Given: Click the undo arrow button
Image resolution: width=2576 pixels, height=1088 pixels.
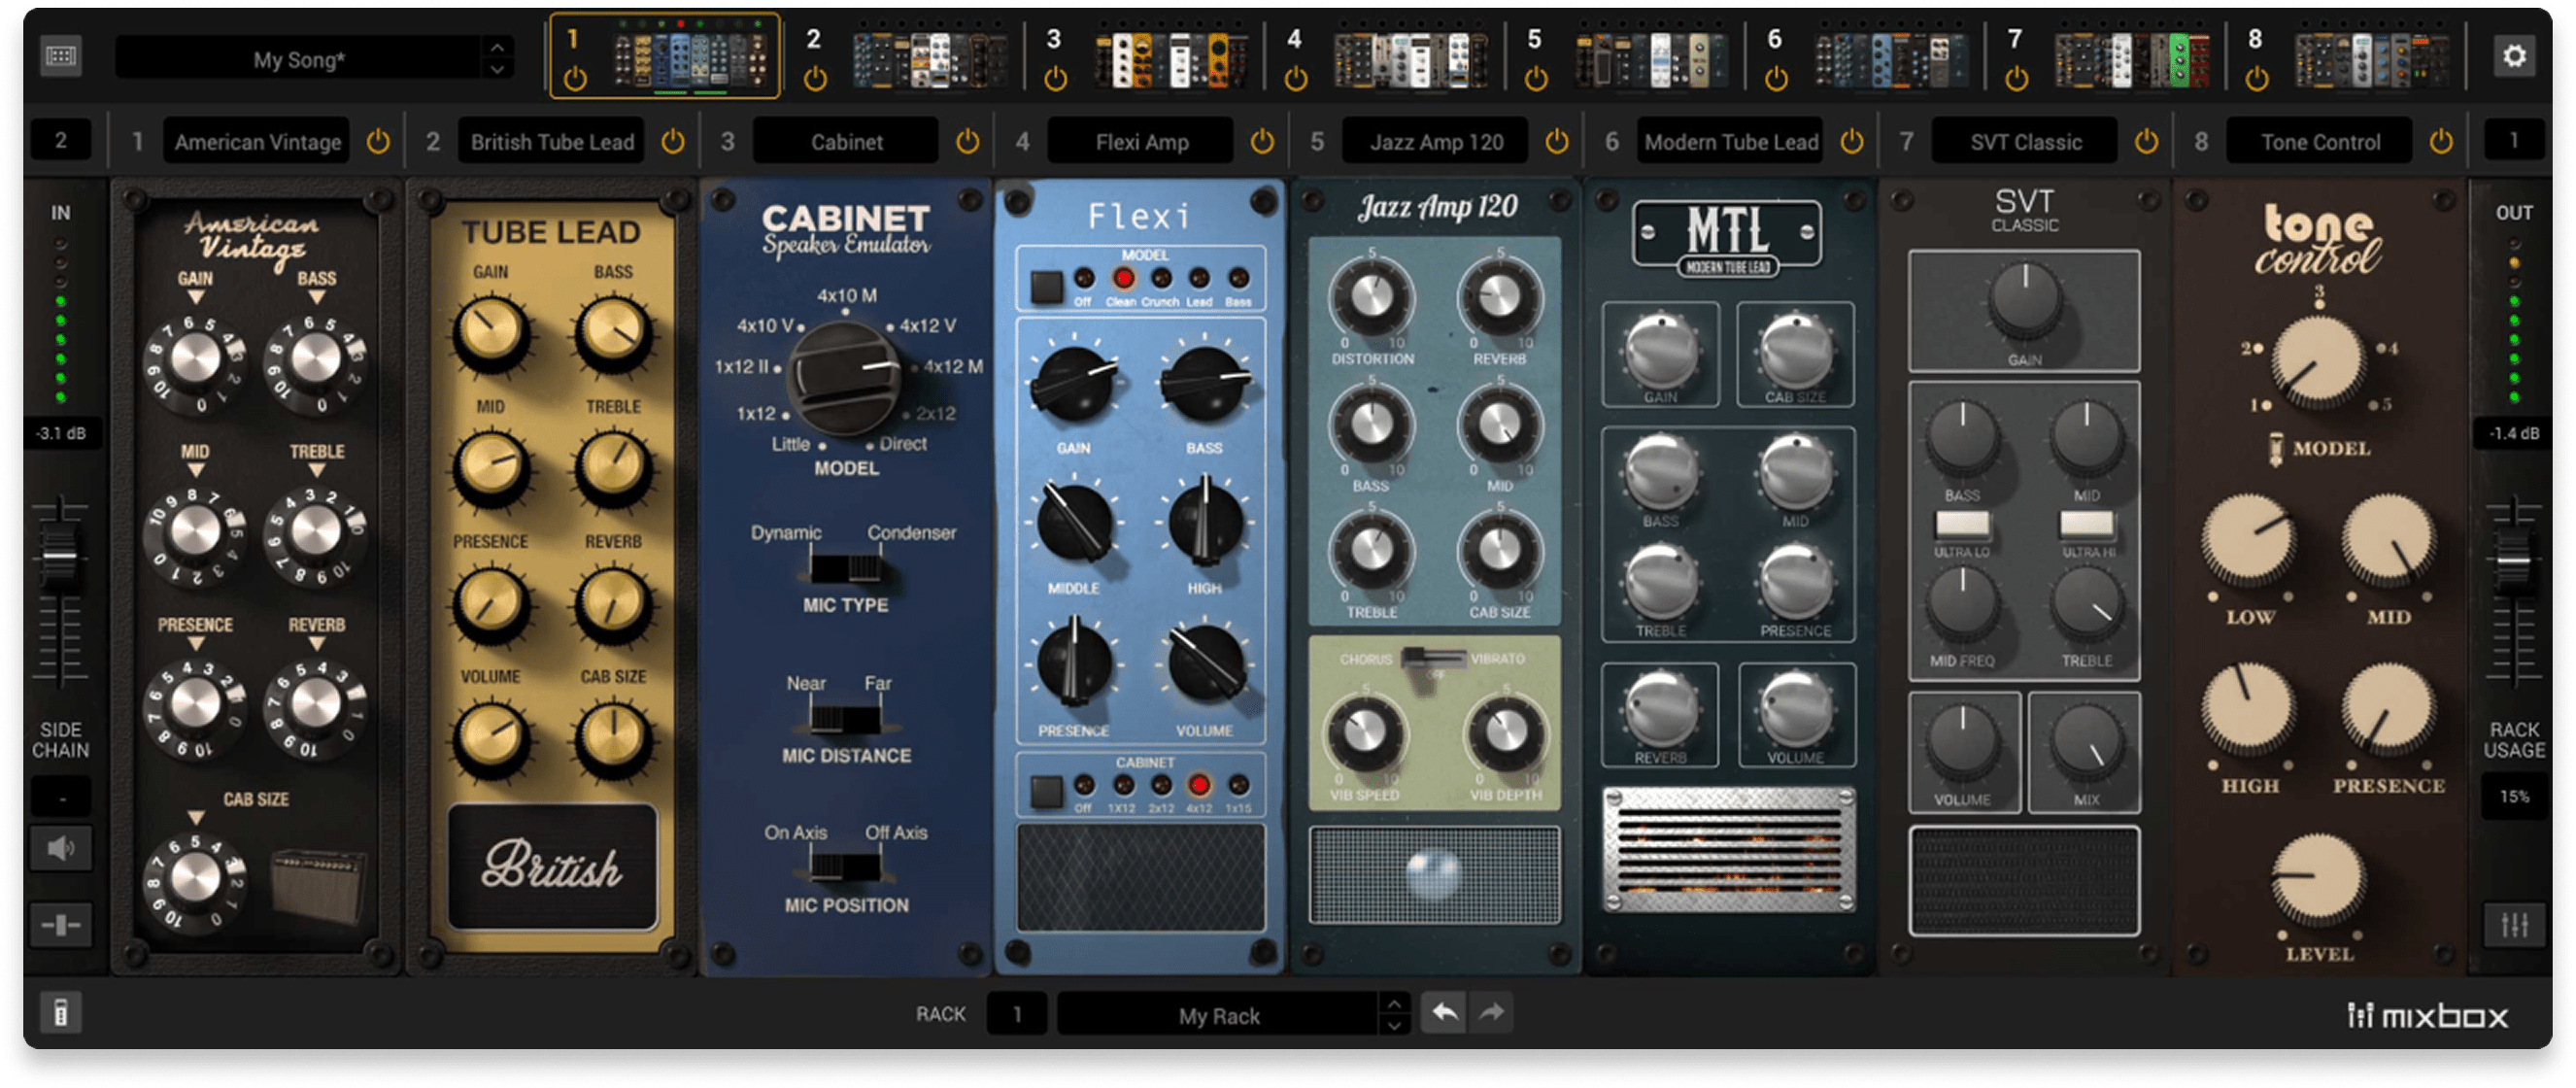Looking at the screenshot, I should (1443, 1013).
